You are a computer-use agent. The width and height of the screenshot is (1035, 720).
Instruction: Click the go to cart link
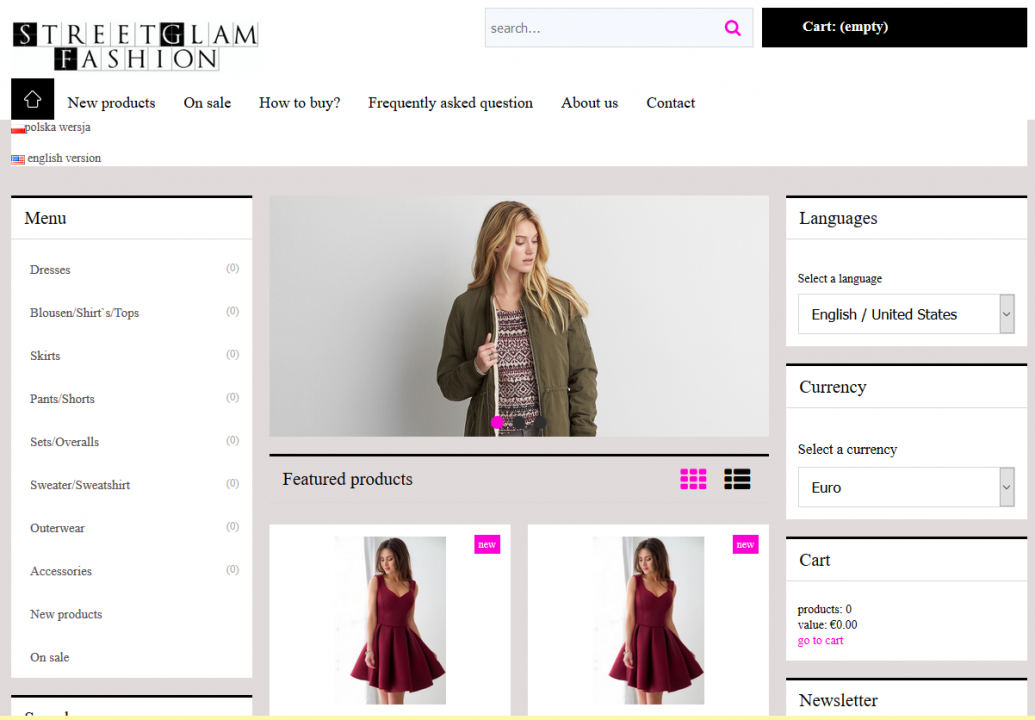820,640
